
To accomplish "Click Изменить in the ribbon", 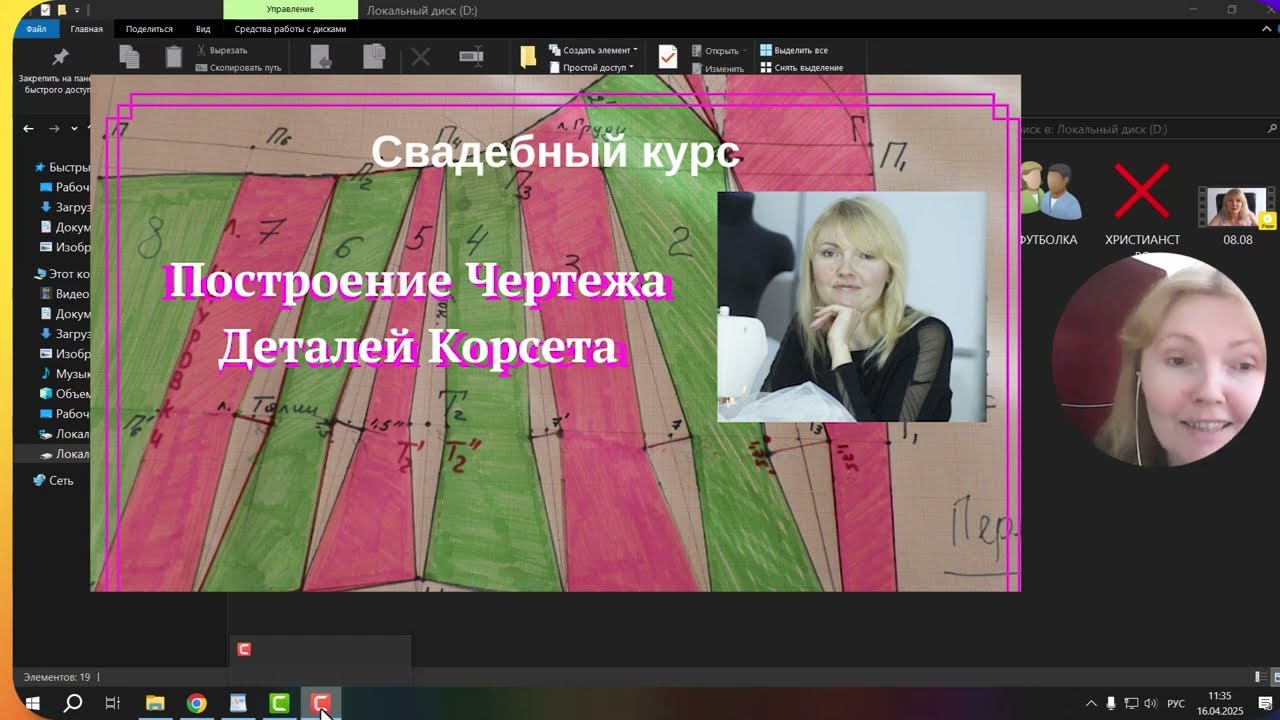I will [717, 69].
